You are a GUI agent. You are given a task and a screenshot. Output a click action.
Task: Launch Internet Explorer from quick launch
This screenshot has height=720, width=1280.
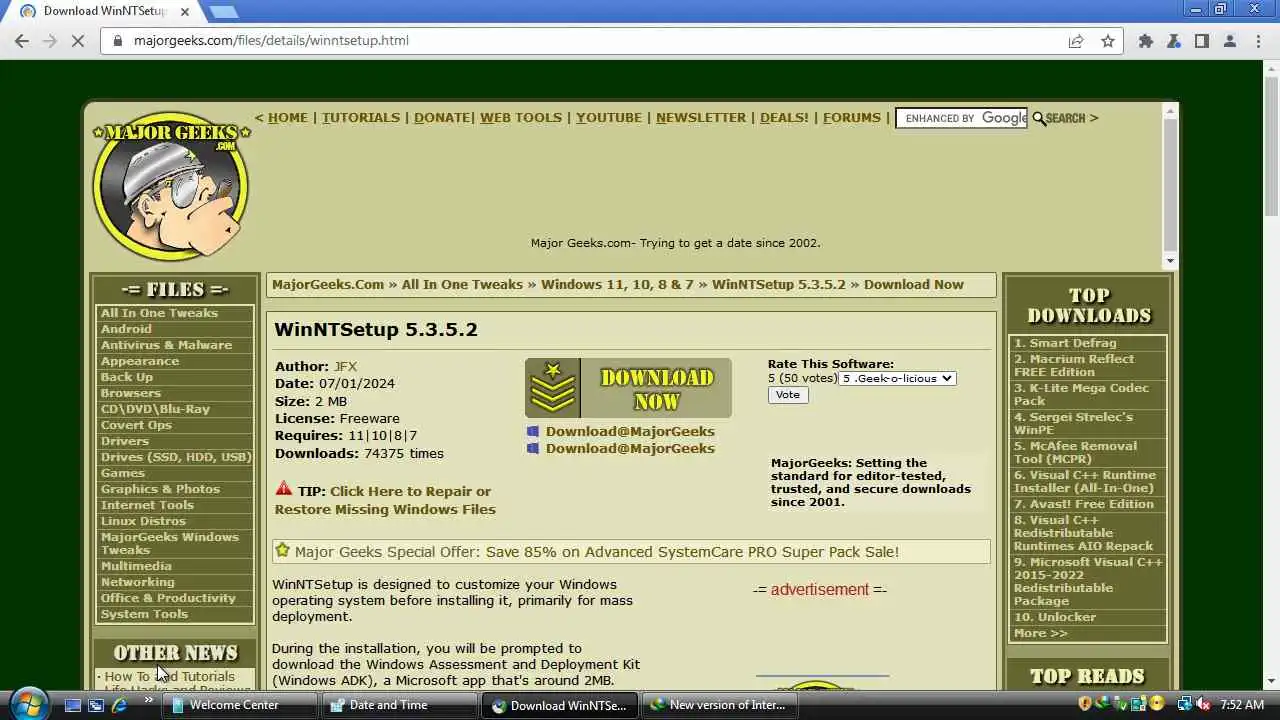[119, 705]
